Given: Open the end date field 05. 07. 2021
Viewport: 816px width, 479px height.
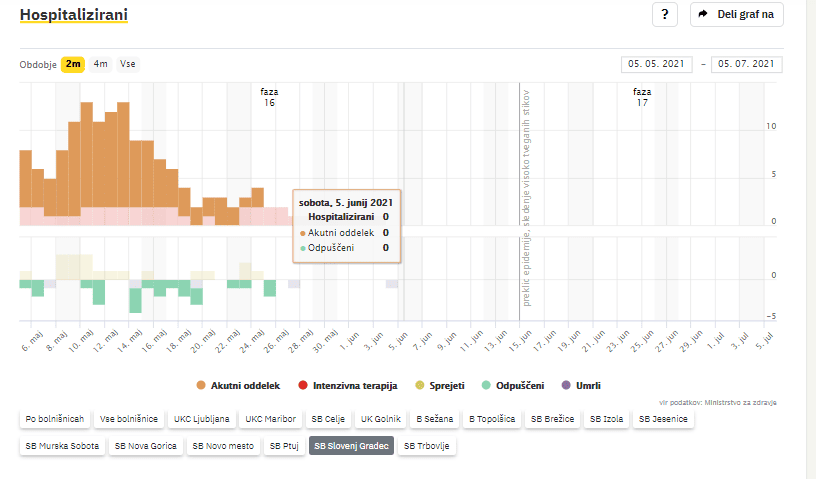Looking at the screenshot, I should point(746,64).
